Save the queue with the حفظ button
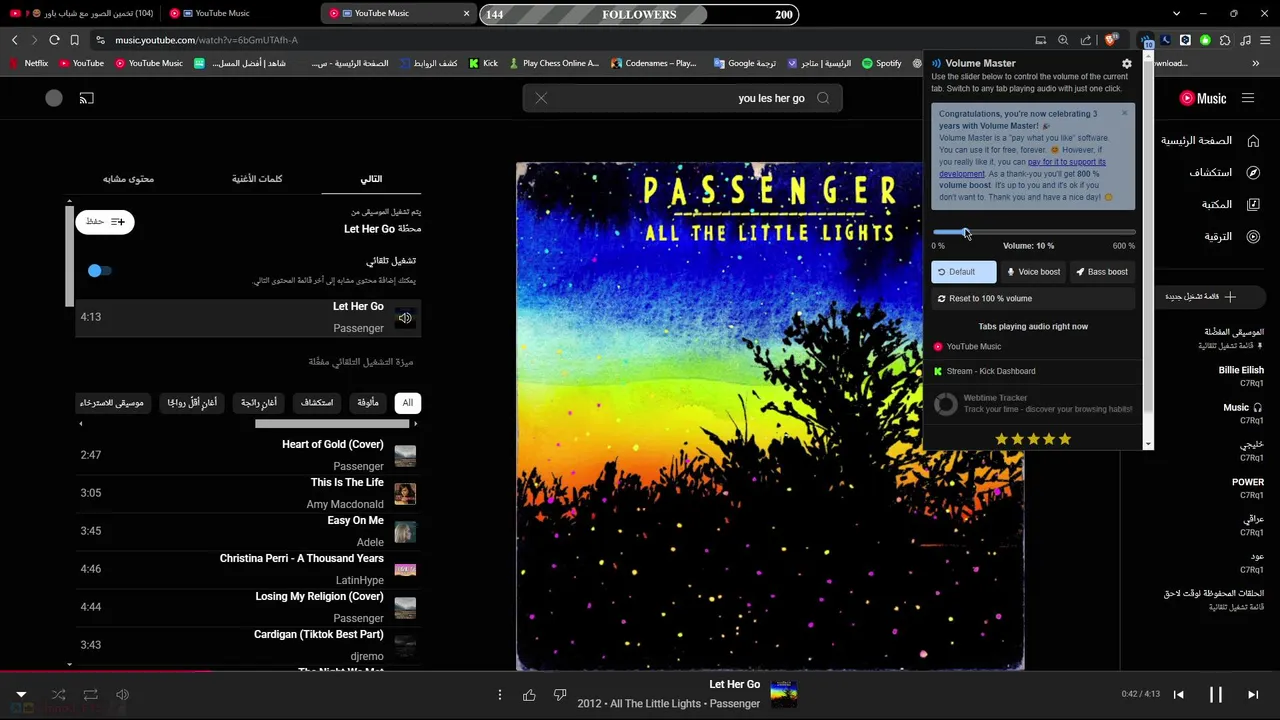The width and height of the screenshot is (1280, 720). point(105,222)
